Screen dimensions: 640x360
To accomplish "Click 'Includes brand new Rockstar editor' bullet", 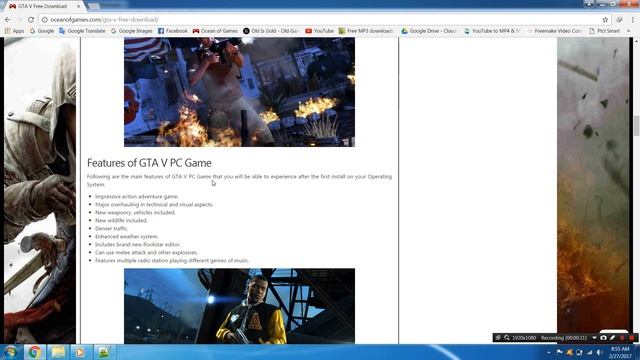I will pyautogui.click(x=138, y=244).
